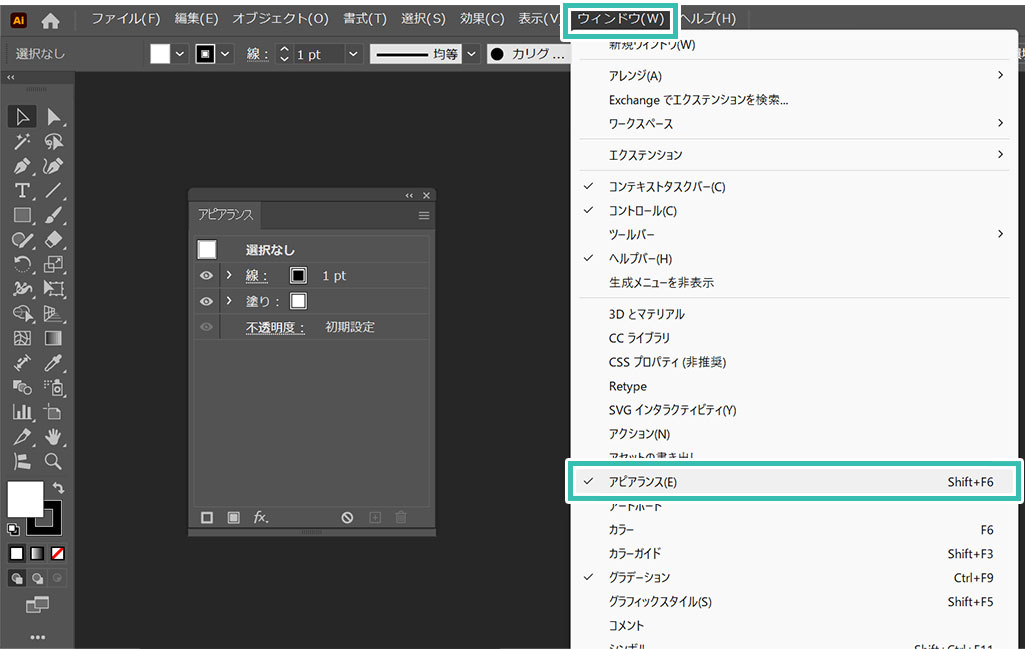Click the fx add effect icon
Screen dimensions: 1025x649
point(261,517)
